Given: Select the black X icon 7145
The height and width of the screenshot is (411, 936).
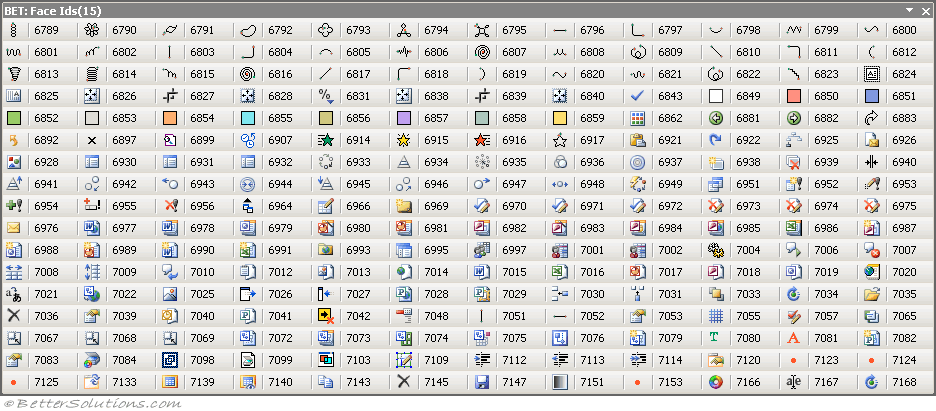Looking at the screenshot, I should pos(404,382).
